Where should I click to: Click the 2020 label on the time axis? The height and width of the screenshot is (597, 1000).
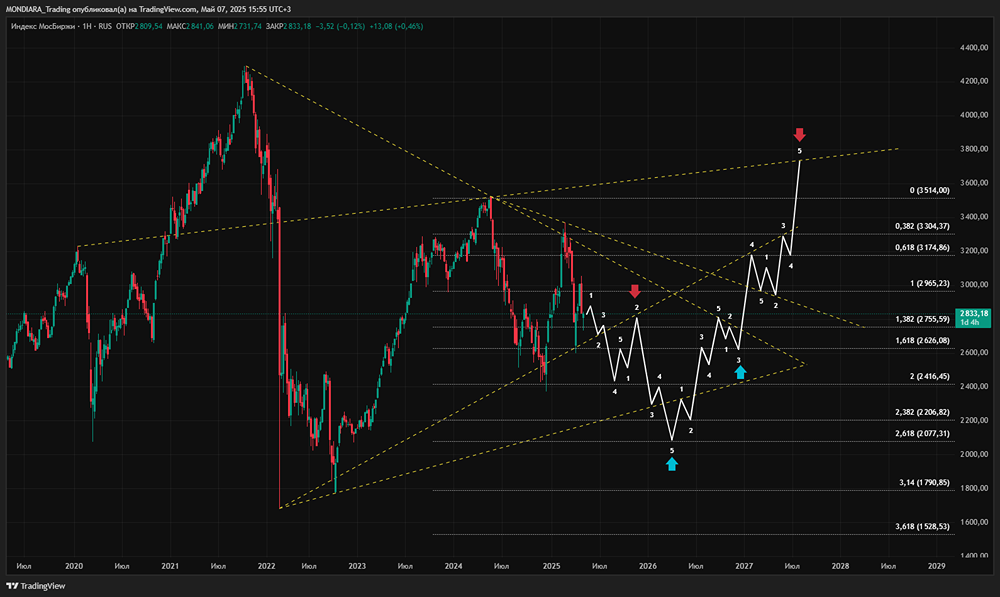tap(74, 566)
